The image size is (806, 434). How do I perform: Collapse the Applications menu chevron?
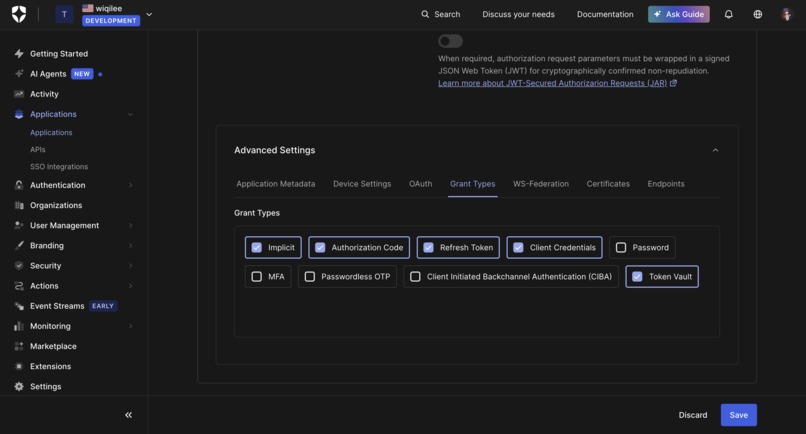click(x=131, y=114)
